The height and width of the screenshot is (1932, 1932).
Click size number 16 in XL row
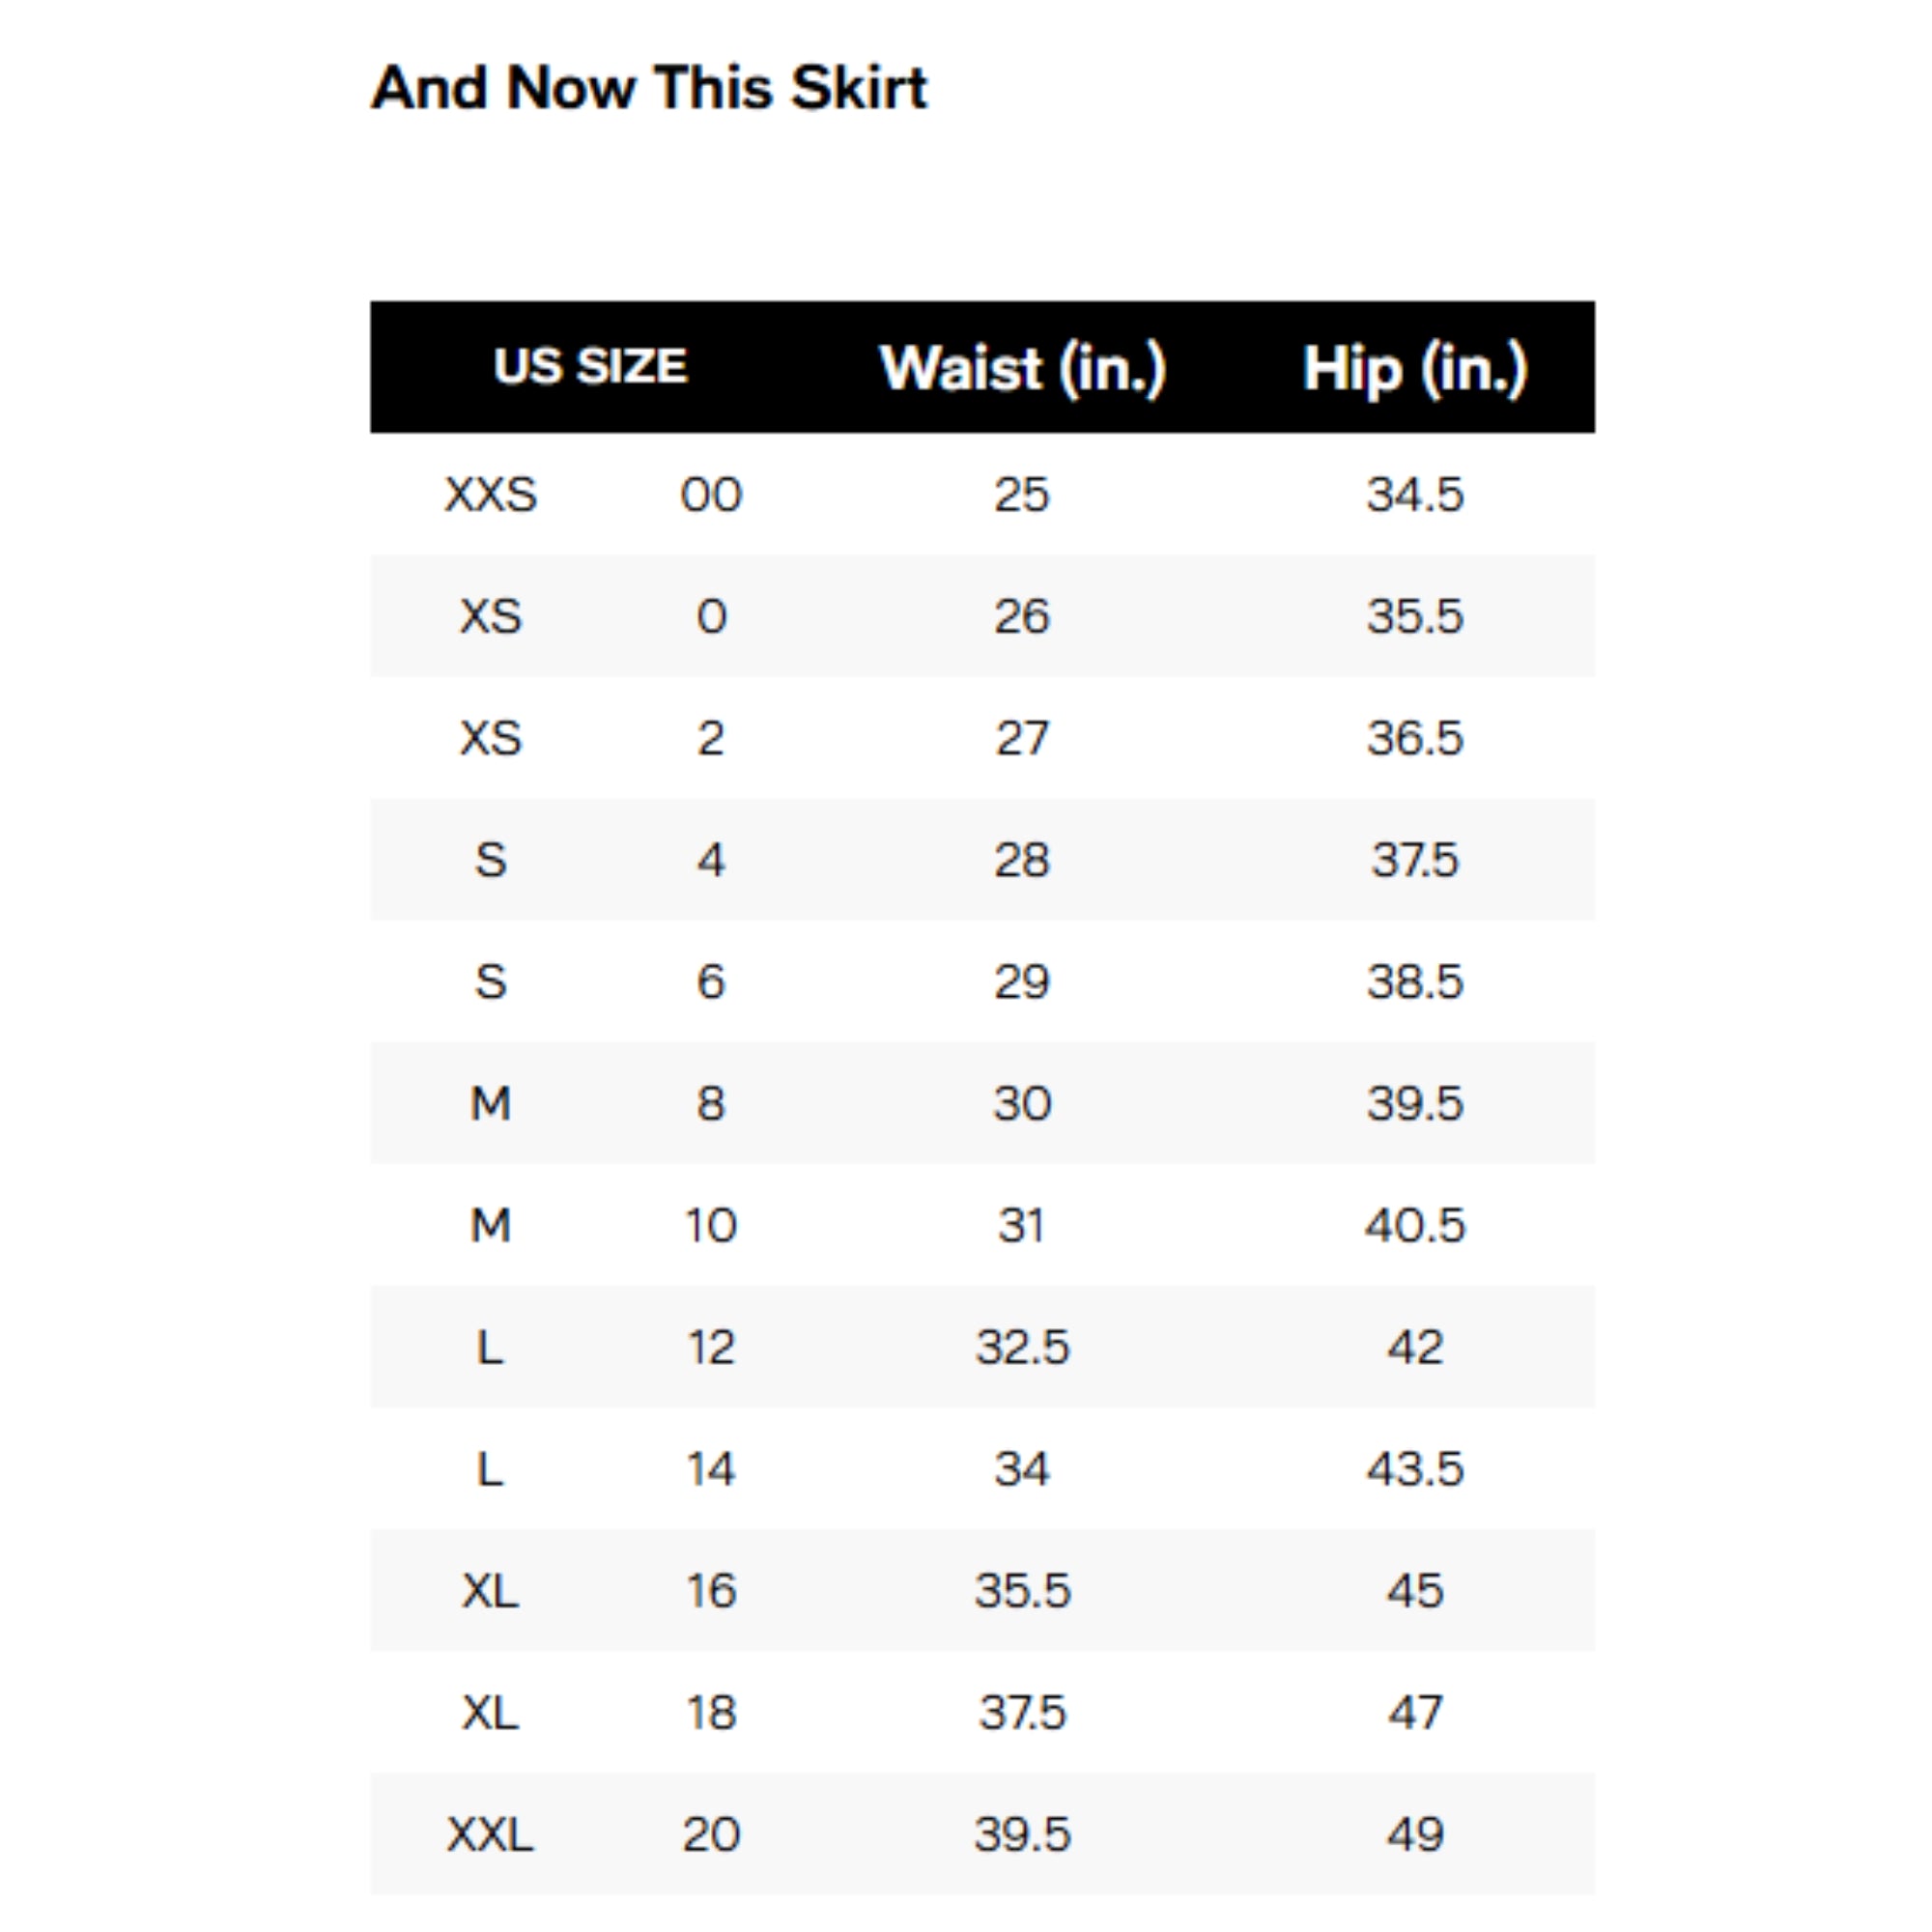711,1591
